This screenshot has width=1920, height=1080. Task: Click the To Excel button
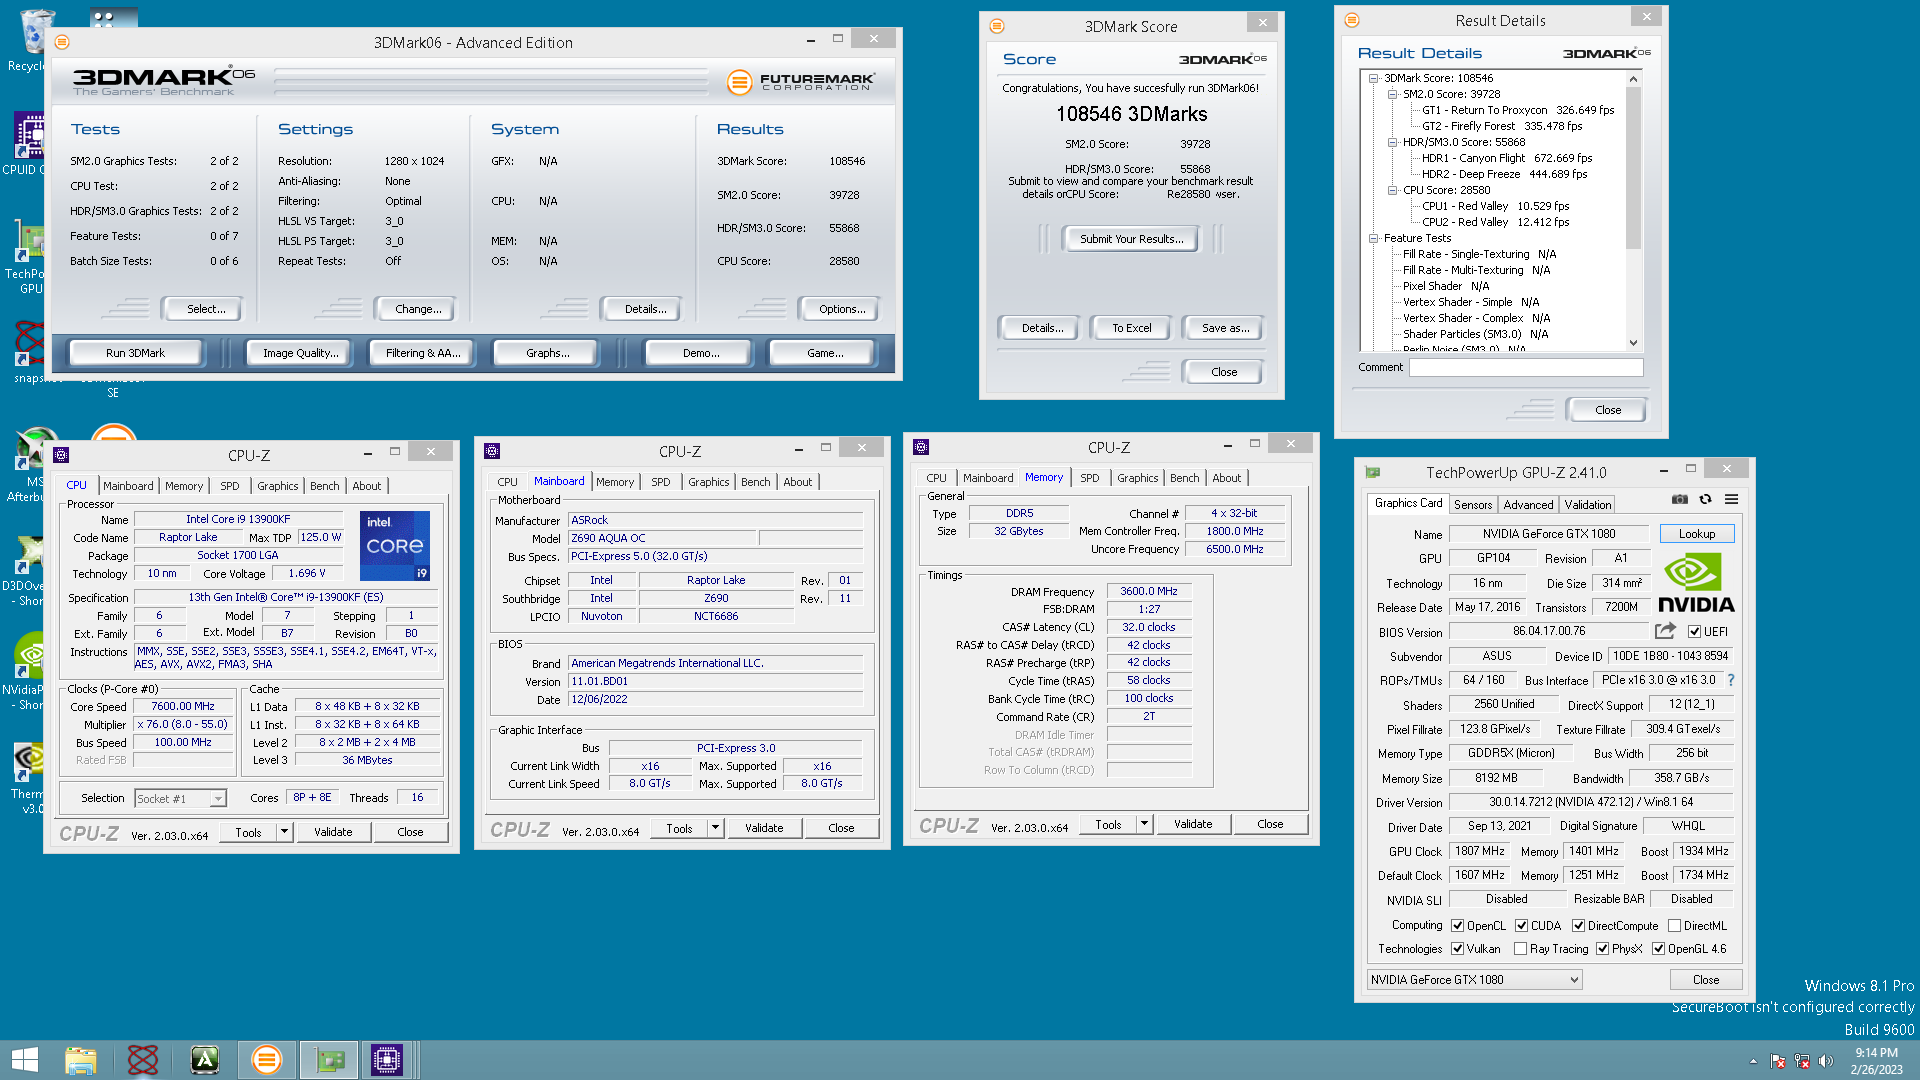(1131, 328)
